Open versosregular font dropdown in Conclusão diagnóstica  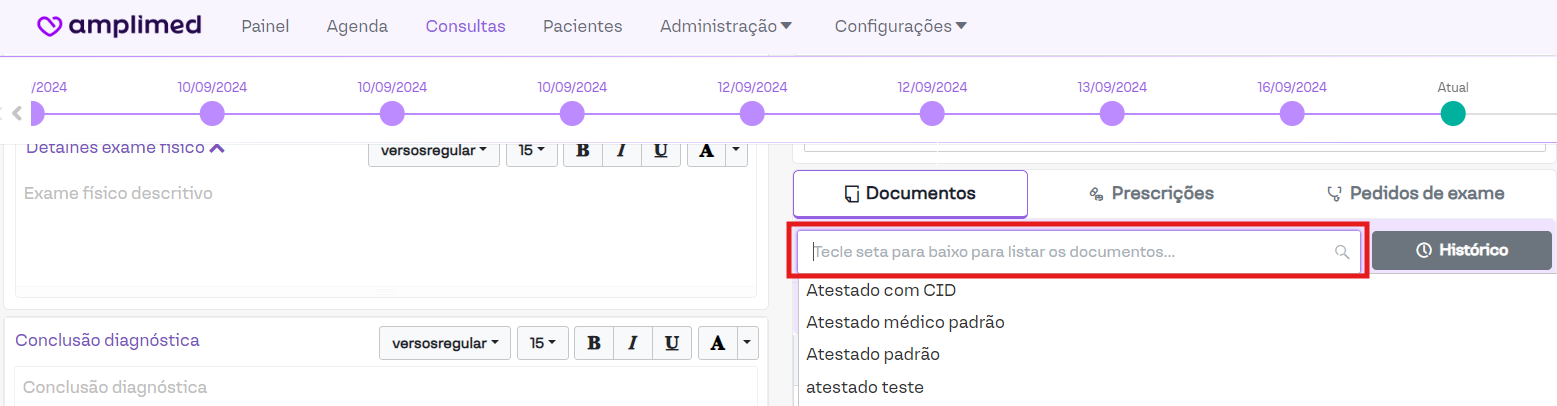coord(444,343)
